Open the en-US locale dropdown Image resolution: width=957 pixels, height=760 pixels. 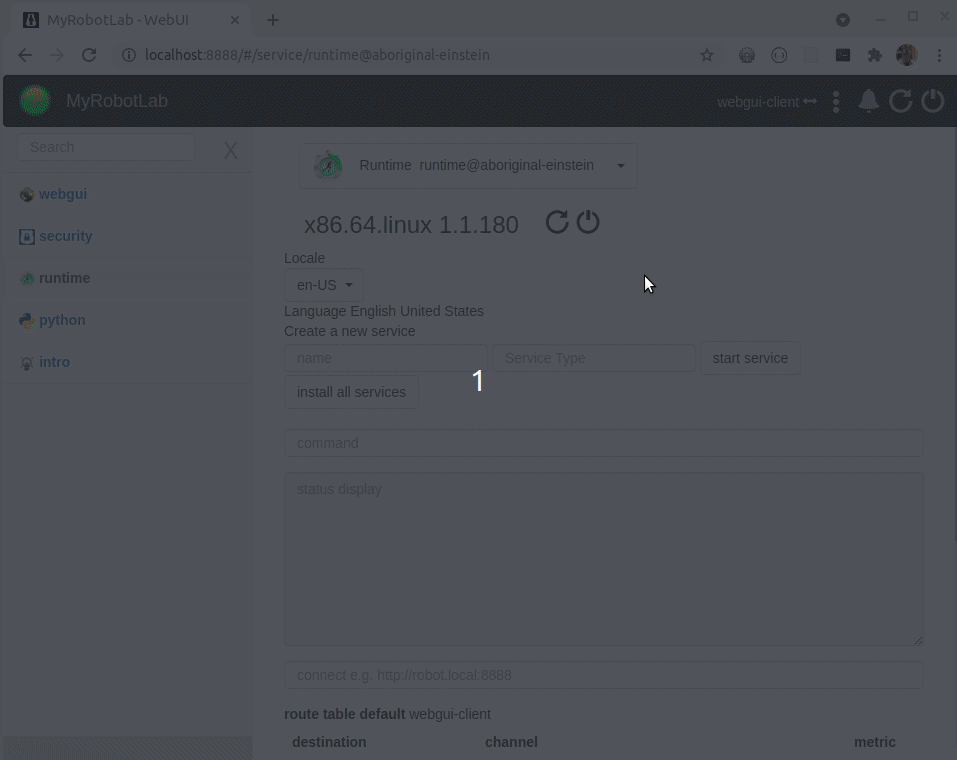point(323,285)
